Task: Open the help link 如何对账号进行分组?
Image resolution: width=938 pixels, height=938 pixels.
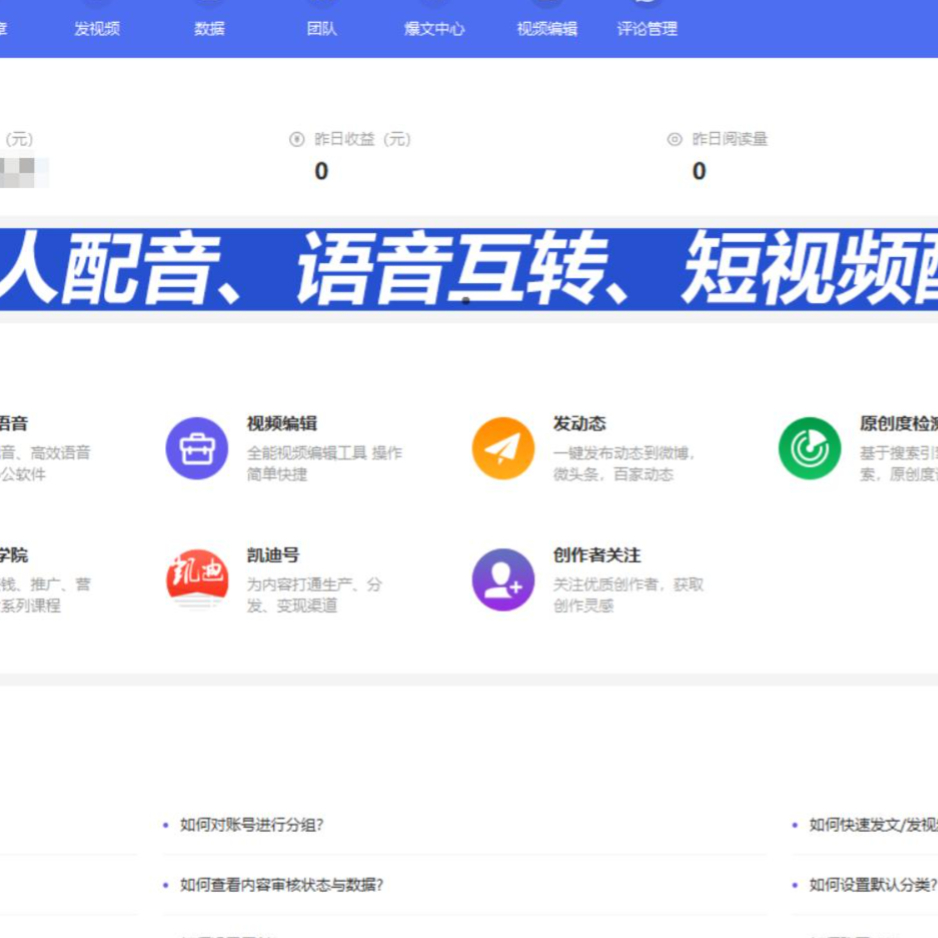Action: [x=251, y=825]
